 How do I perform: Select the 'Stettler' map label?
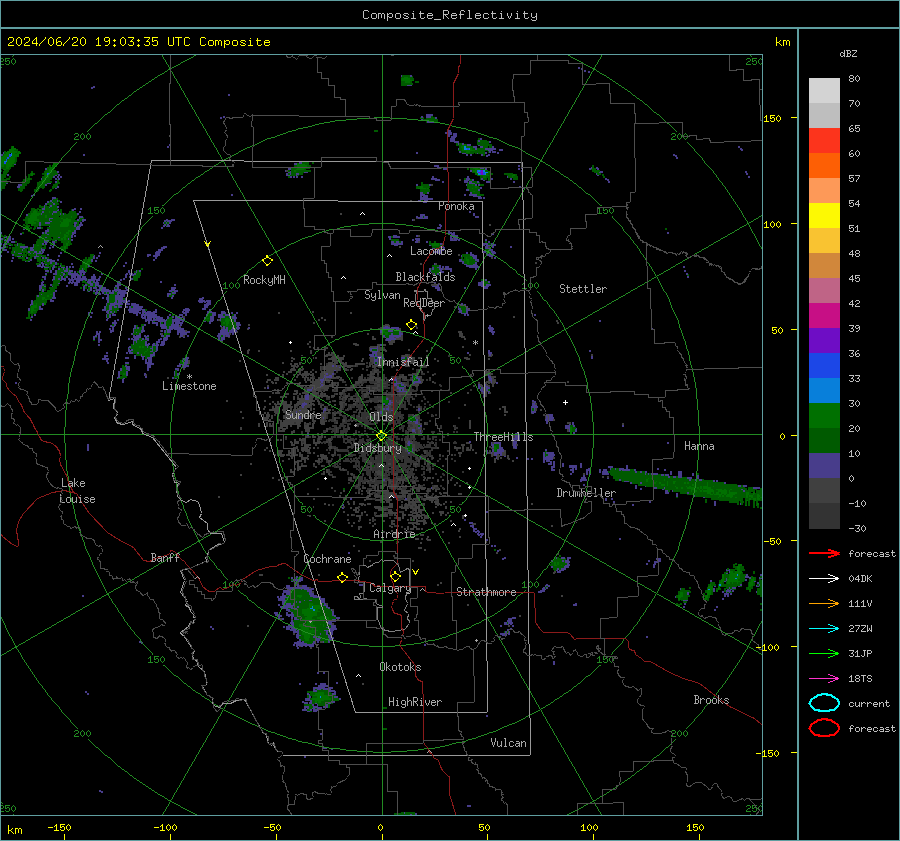(x=583, y=289)
